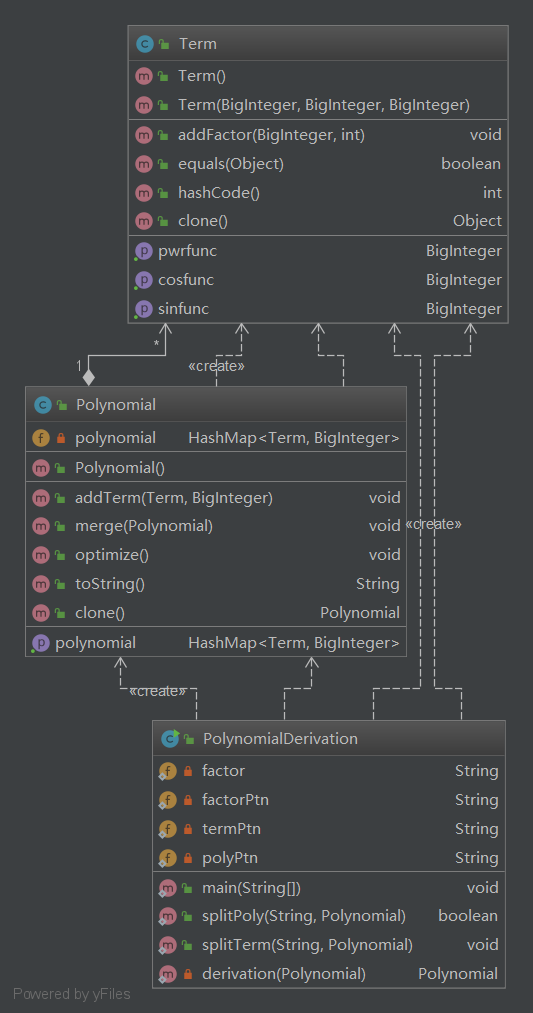
Task: Click the Powered by yFiles text
Action: (72, 994)
